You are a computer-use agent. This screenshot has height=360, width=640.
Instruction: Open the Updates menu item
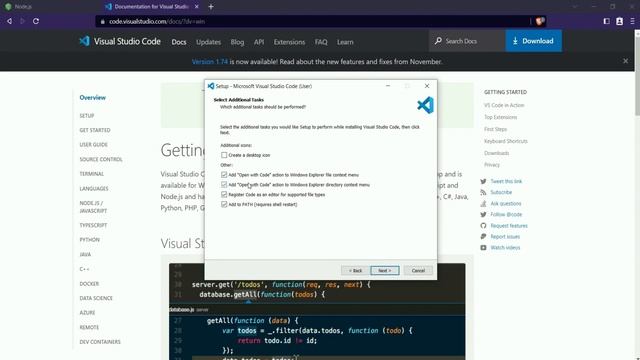[x=208, y=42]
